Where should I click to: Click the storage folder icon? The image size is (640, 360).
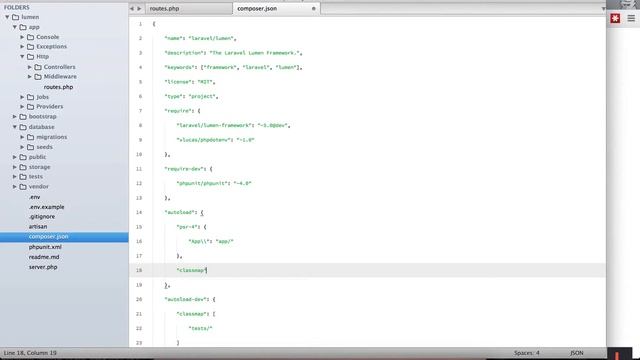(x=23, y=167)
